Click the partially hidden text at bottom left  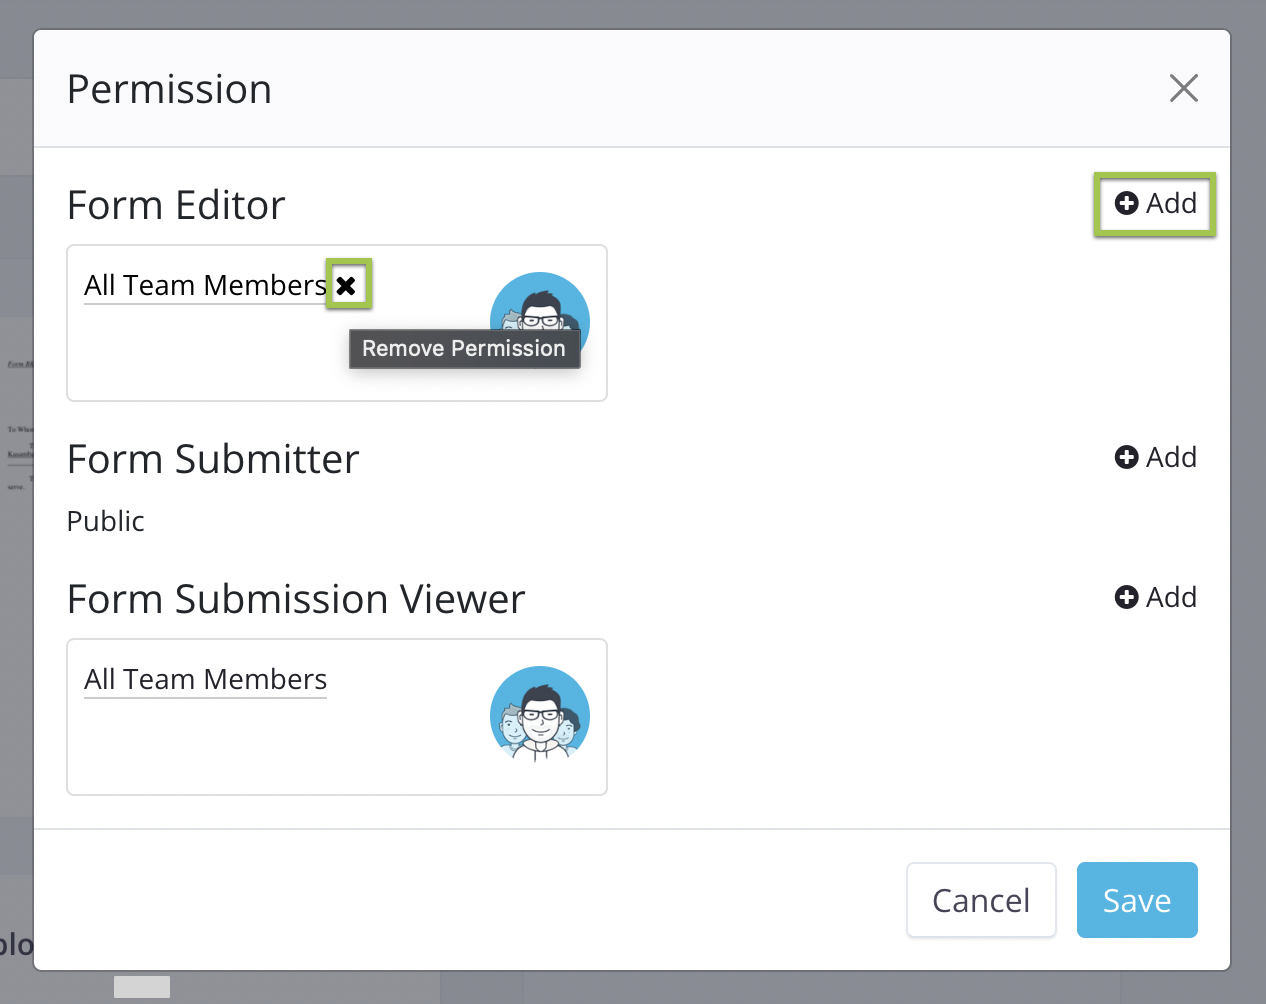pos(15,944)
